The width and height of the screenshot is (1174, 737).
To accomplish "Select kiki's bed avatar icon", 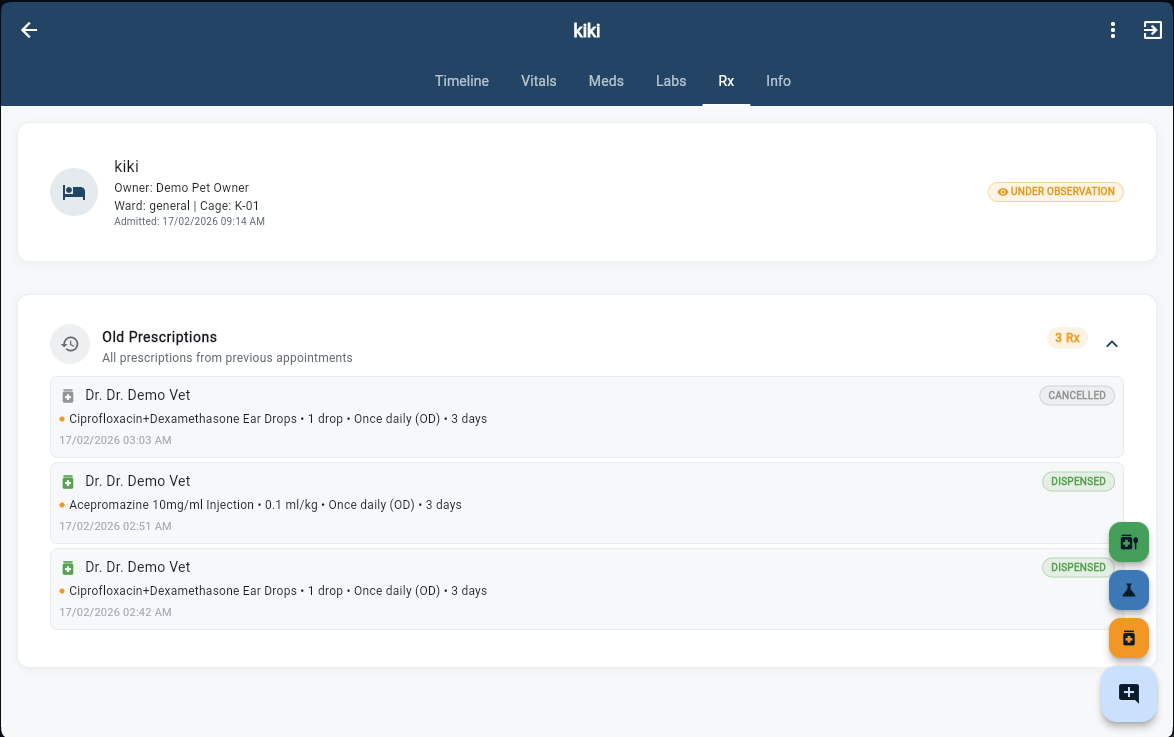I will (x=73, y=191).
